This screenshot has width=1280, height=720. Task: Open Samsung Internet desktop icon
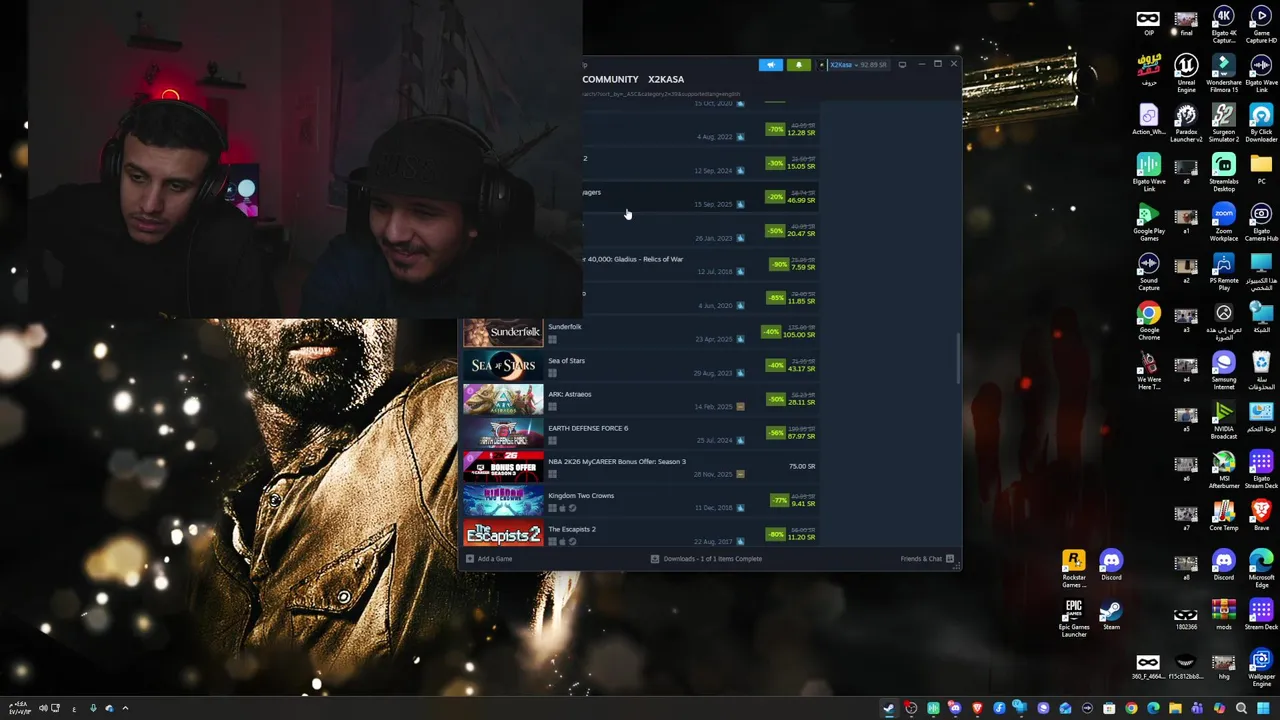click(1224, 370)
